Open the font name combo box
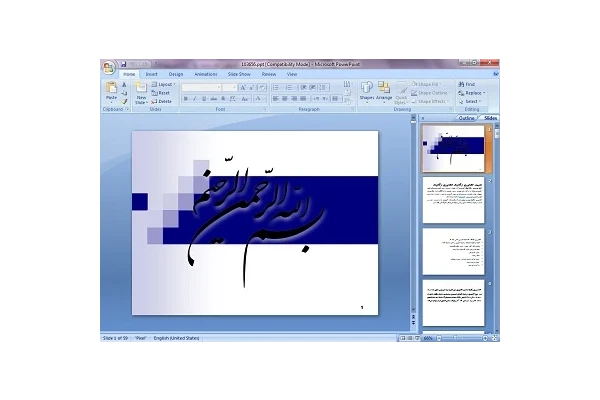Image resolution: width=600 pixels, height=400 pixels. click(x=201, y=88)
